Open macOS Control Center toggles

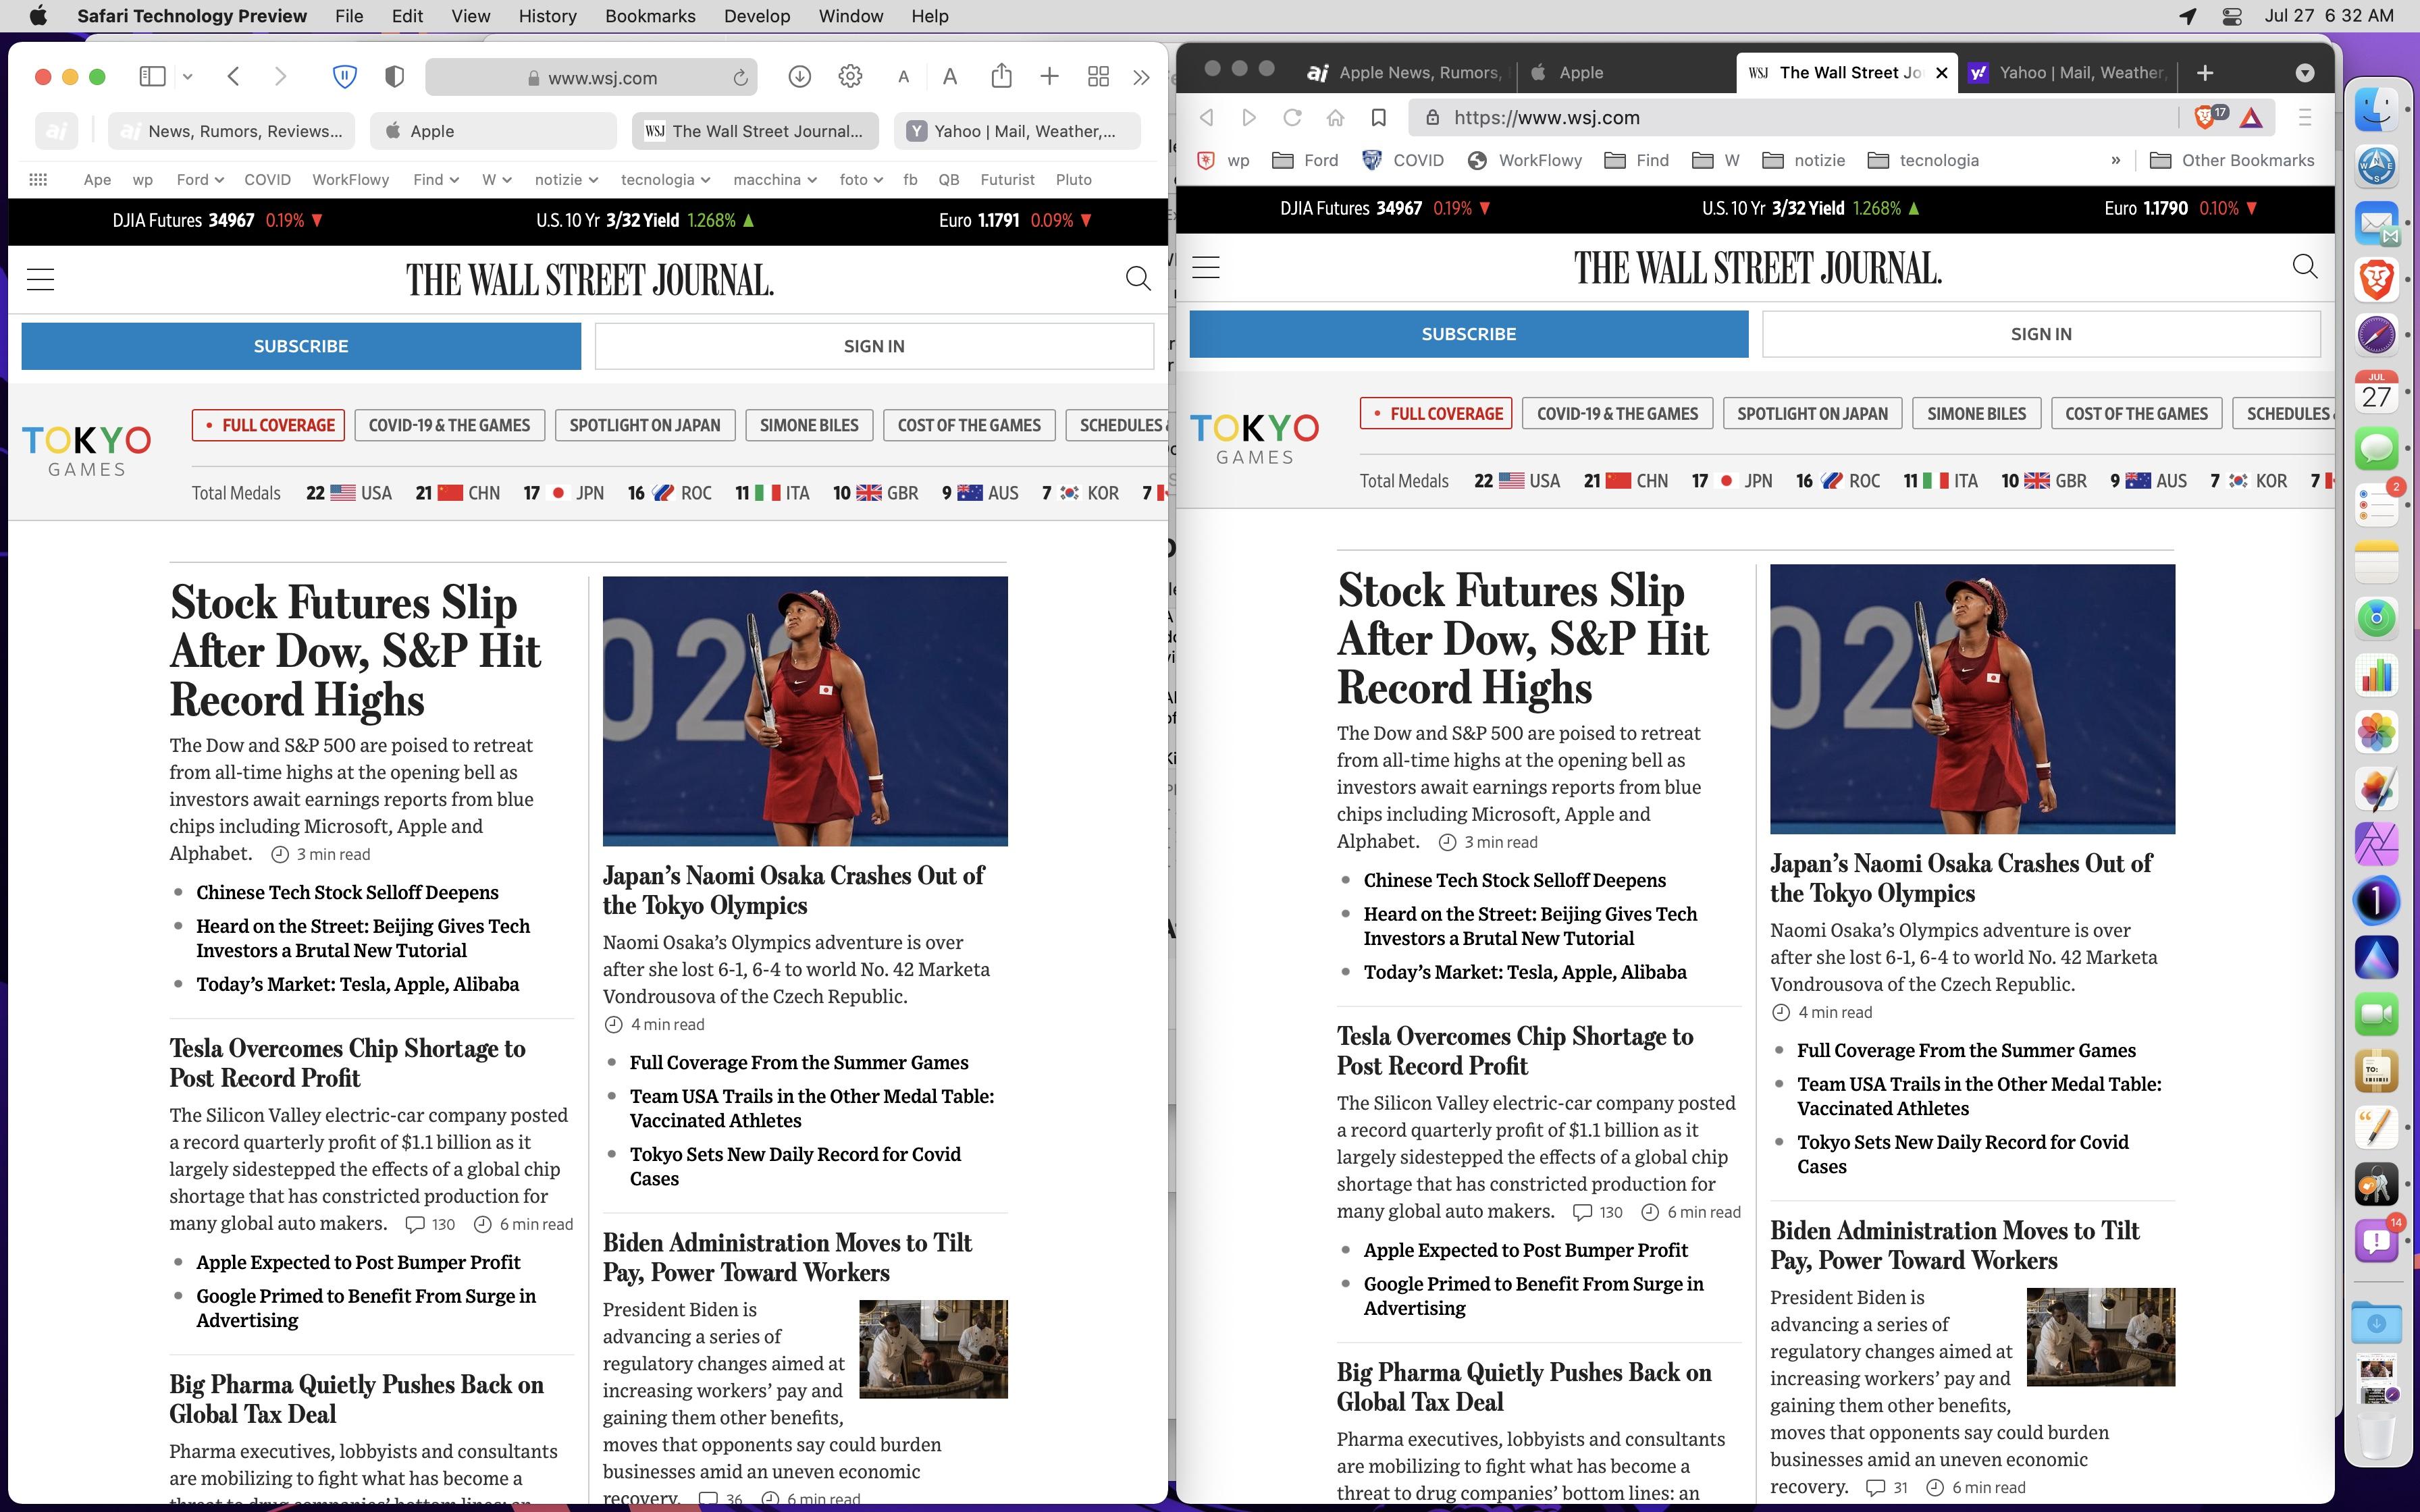pyautogui.click(x=2232, y=16)
